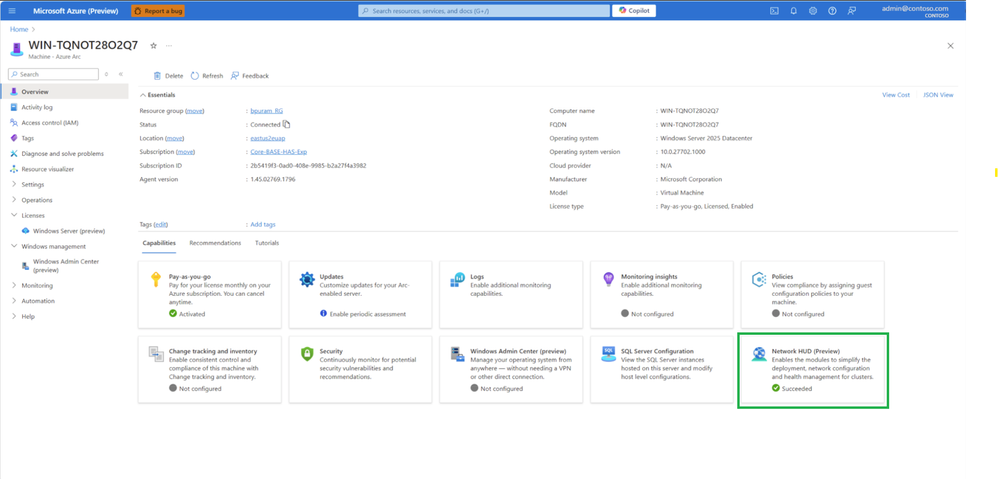The image size is (998, 479).
Task: Click the key icon on Pay-as-you-go card
Action: (x=155, y=279)
